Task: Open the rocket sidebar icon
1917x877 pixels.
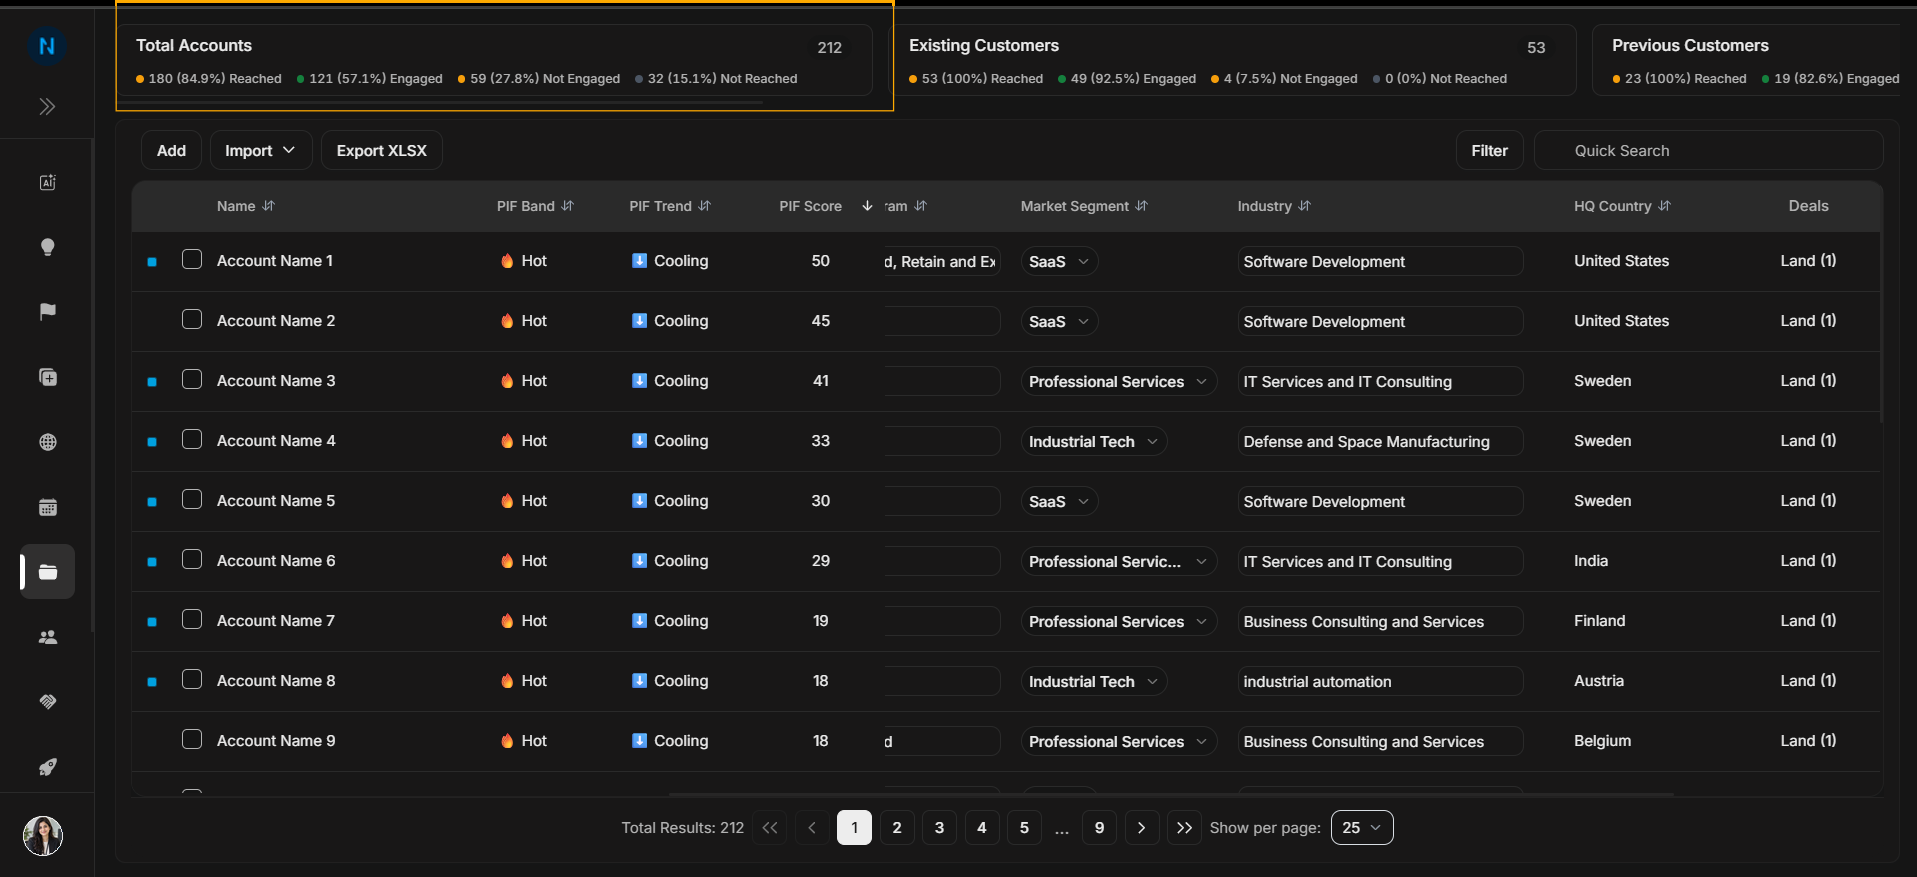Action: (x=47, y=767)
